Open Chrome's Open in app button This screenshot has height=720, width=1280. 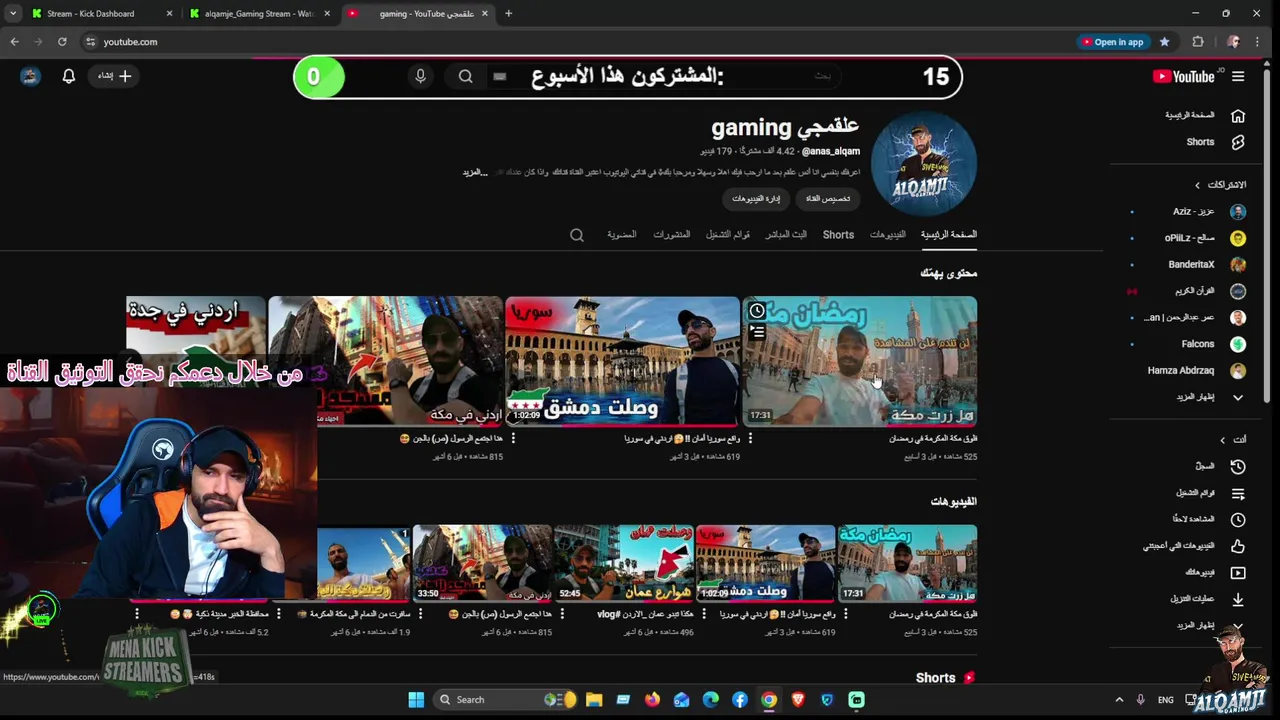[1112, 42]
